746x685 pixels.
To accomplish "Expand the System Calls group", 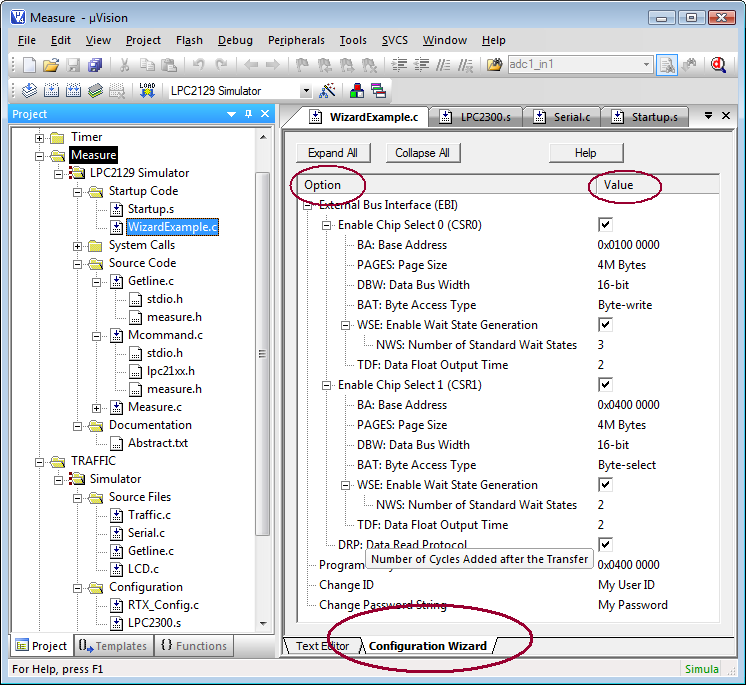I will pos(77,246).
